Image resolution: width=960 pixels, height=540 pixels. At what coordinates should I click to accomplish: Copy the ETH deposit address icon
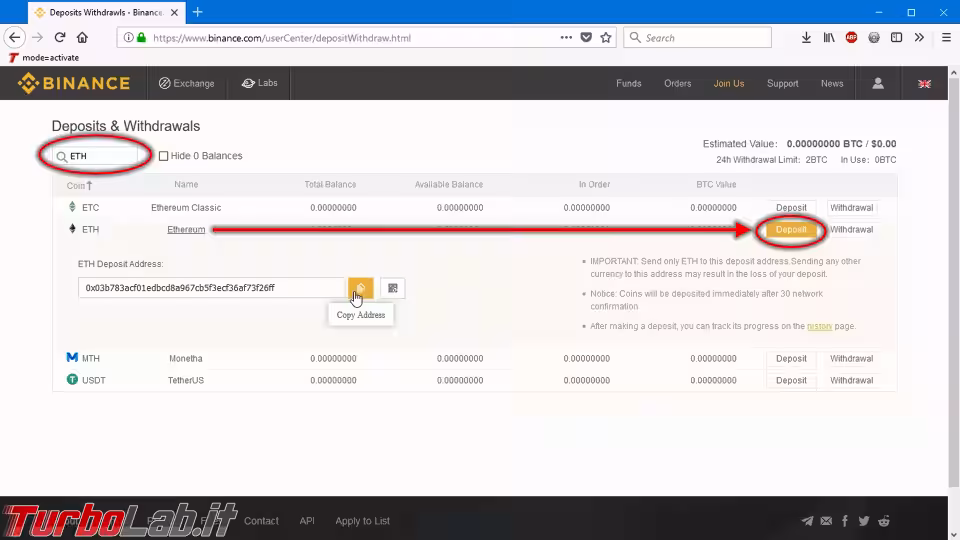pyautogui.click(x=361, y=288)
